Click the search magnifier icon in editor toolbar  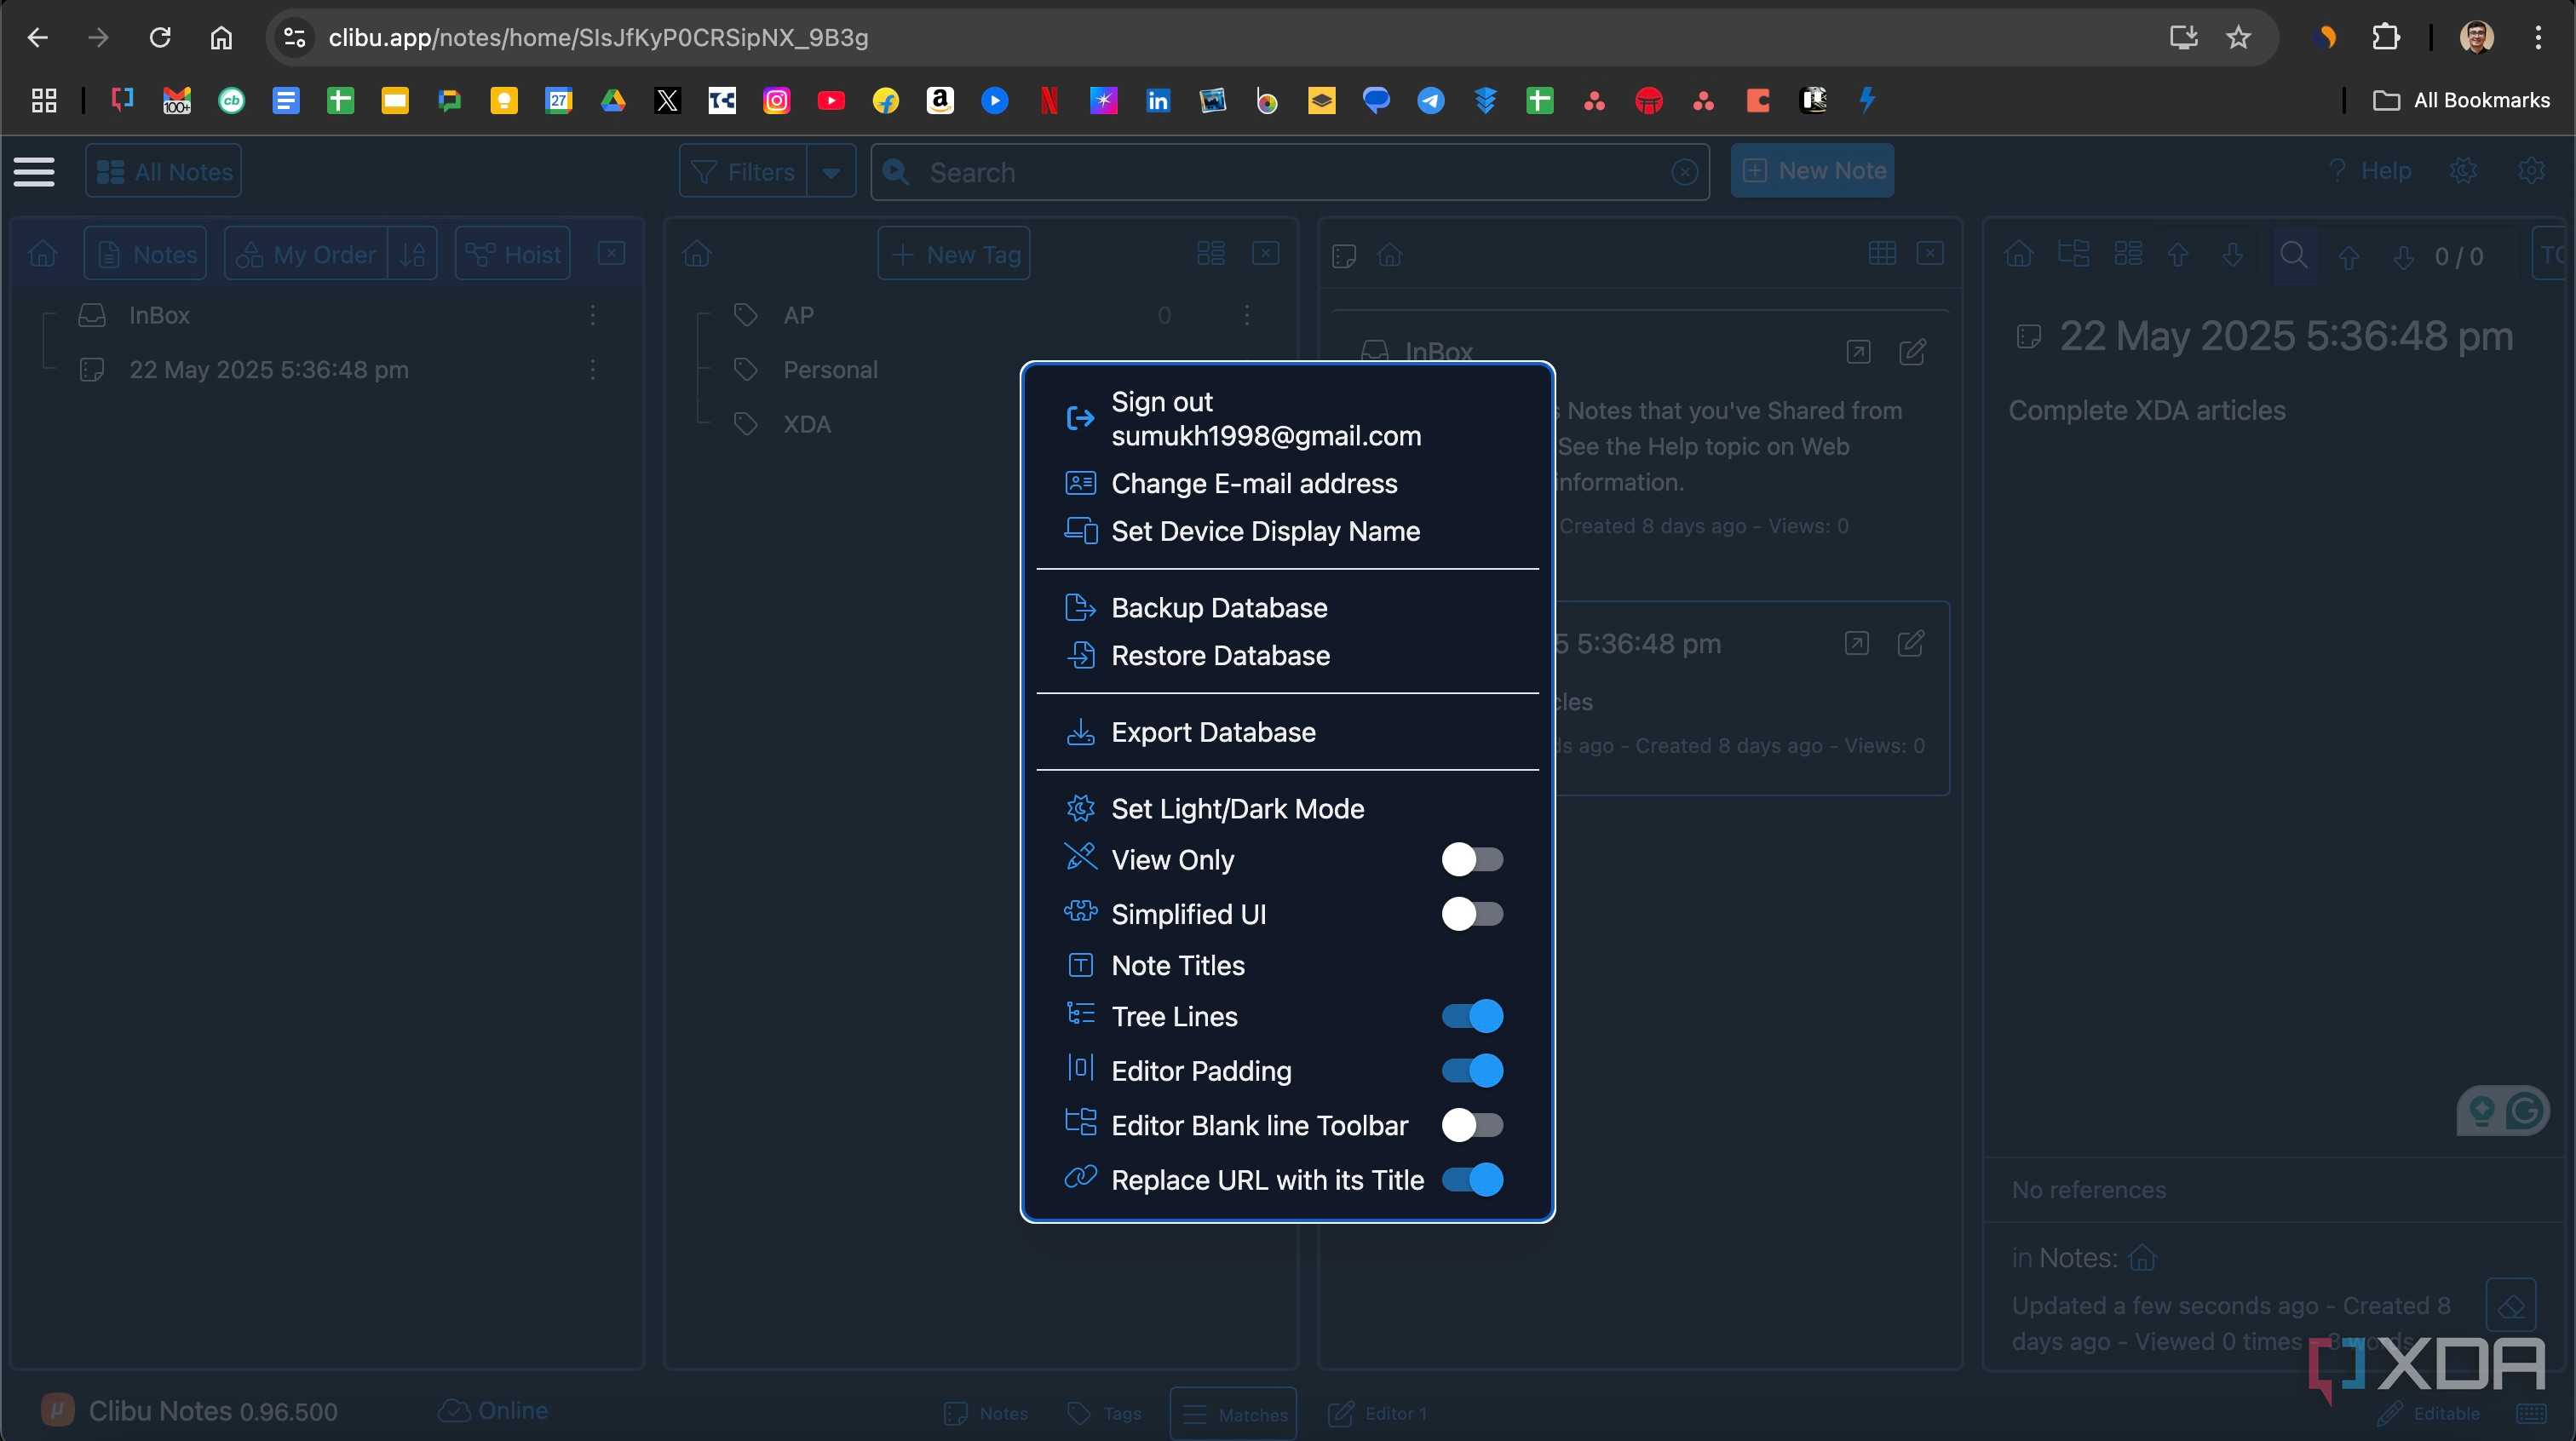click(2294, 255)
